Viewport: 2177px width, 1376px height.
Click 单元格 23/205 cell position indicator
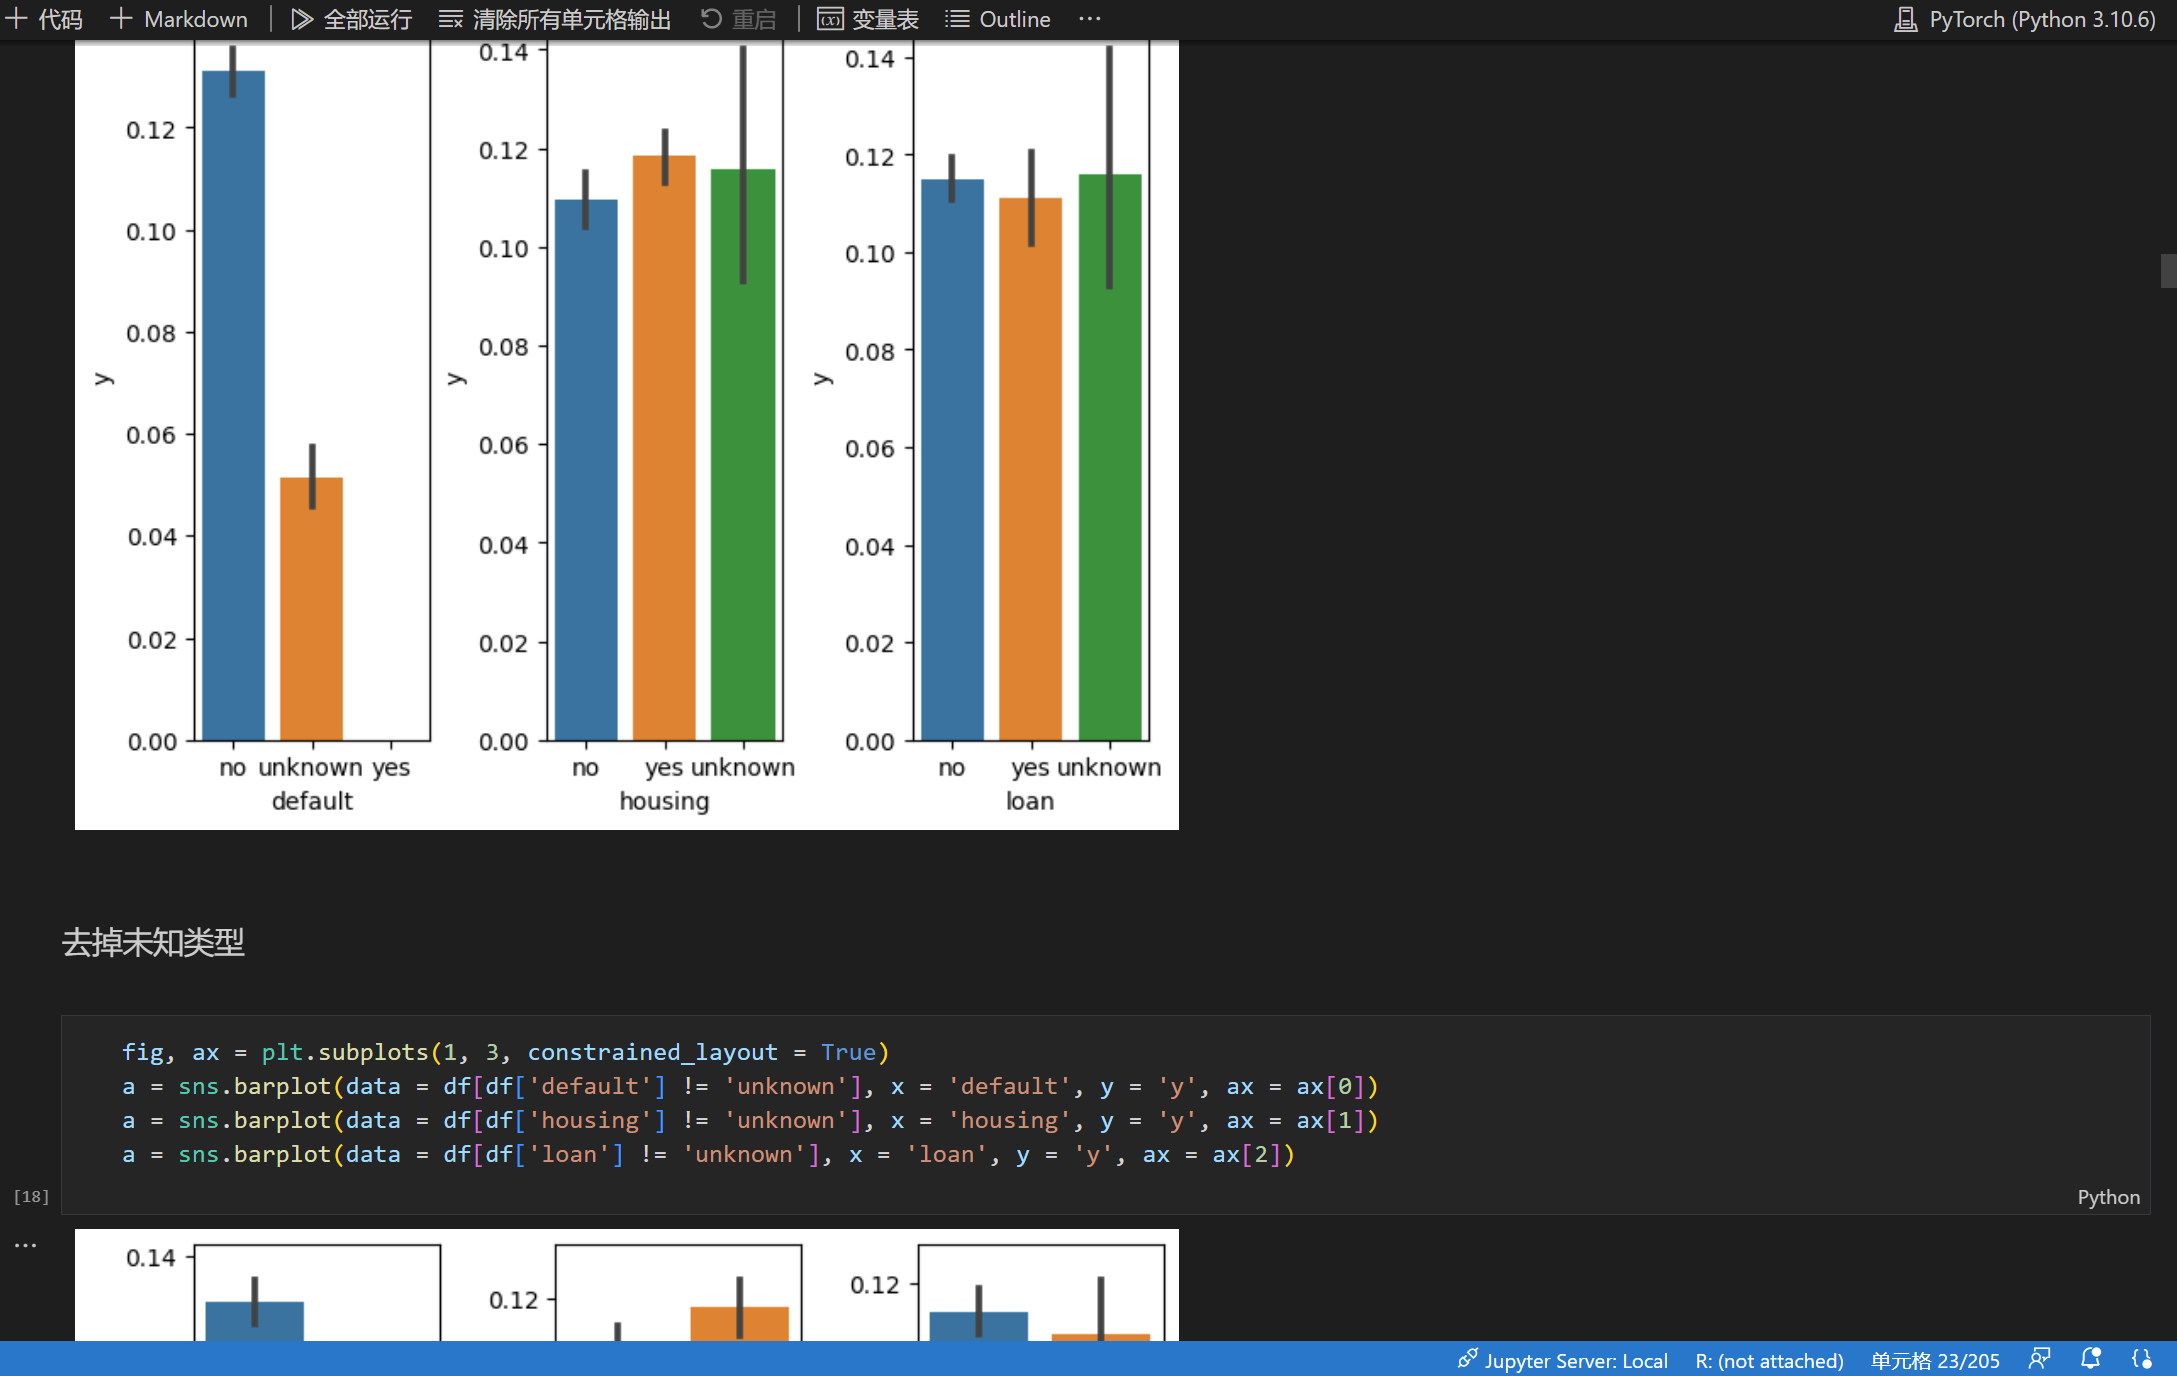tap(1935, 1360)
